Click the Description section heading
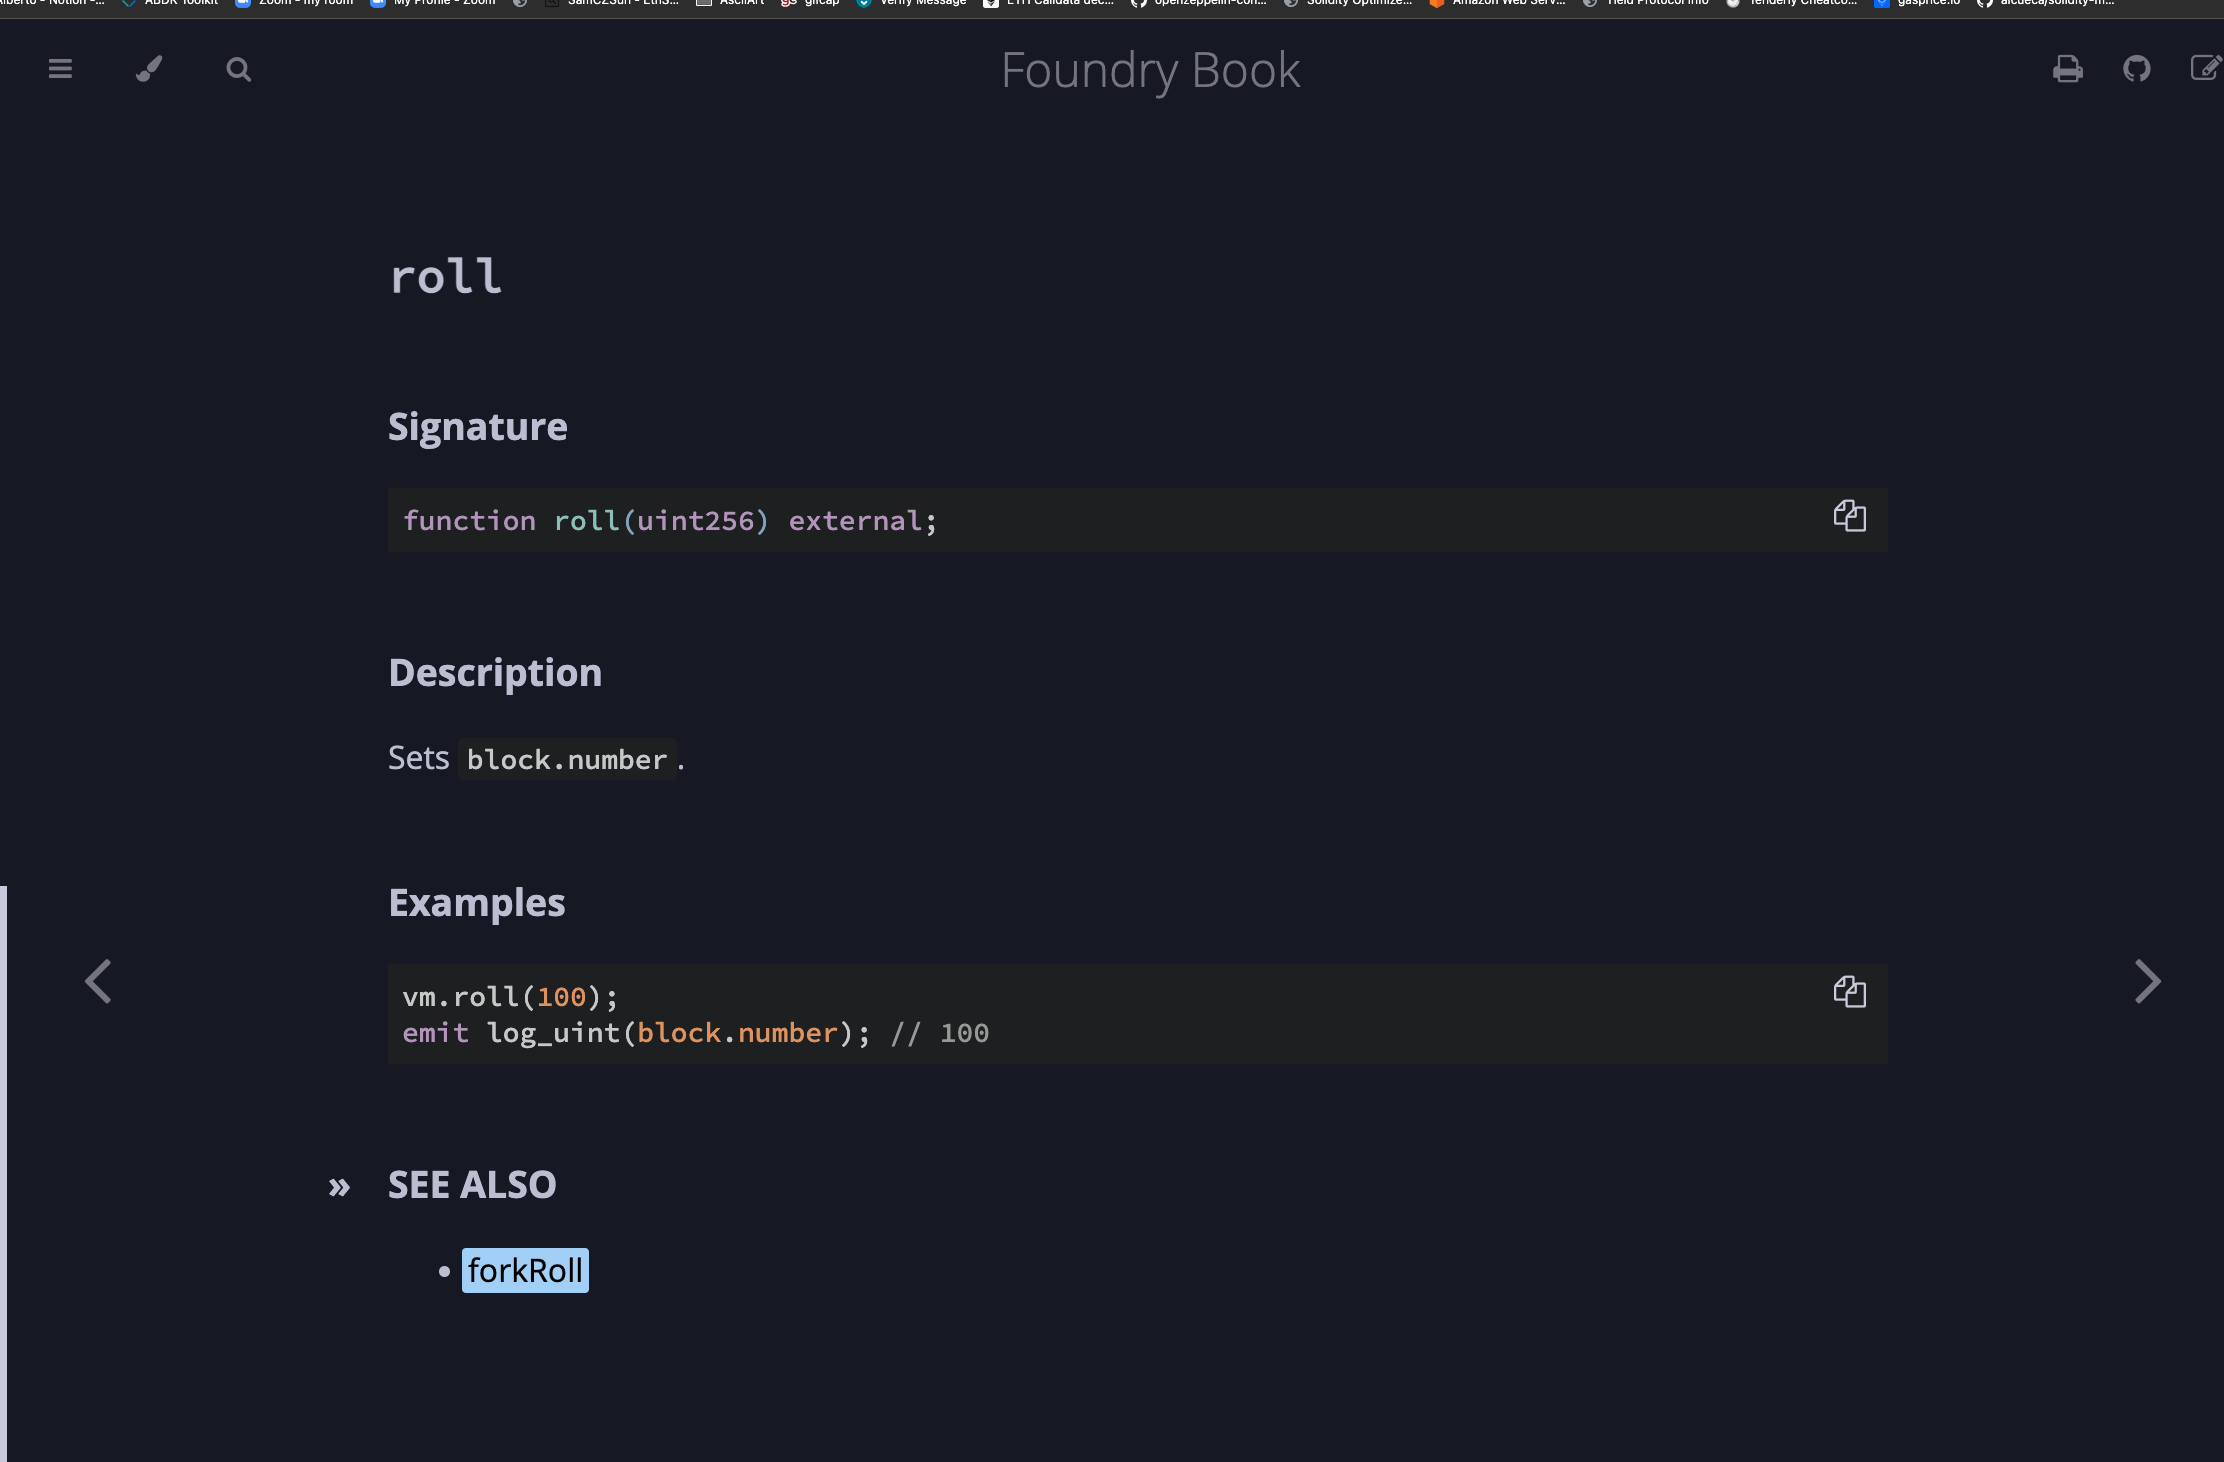 pyautogui.click(x=495, y=673)
